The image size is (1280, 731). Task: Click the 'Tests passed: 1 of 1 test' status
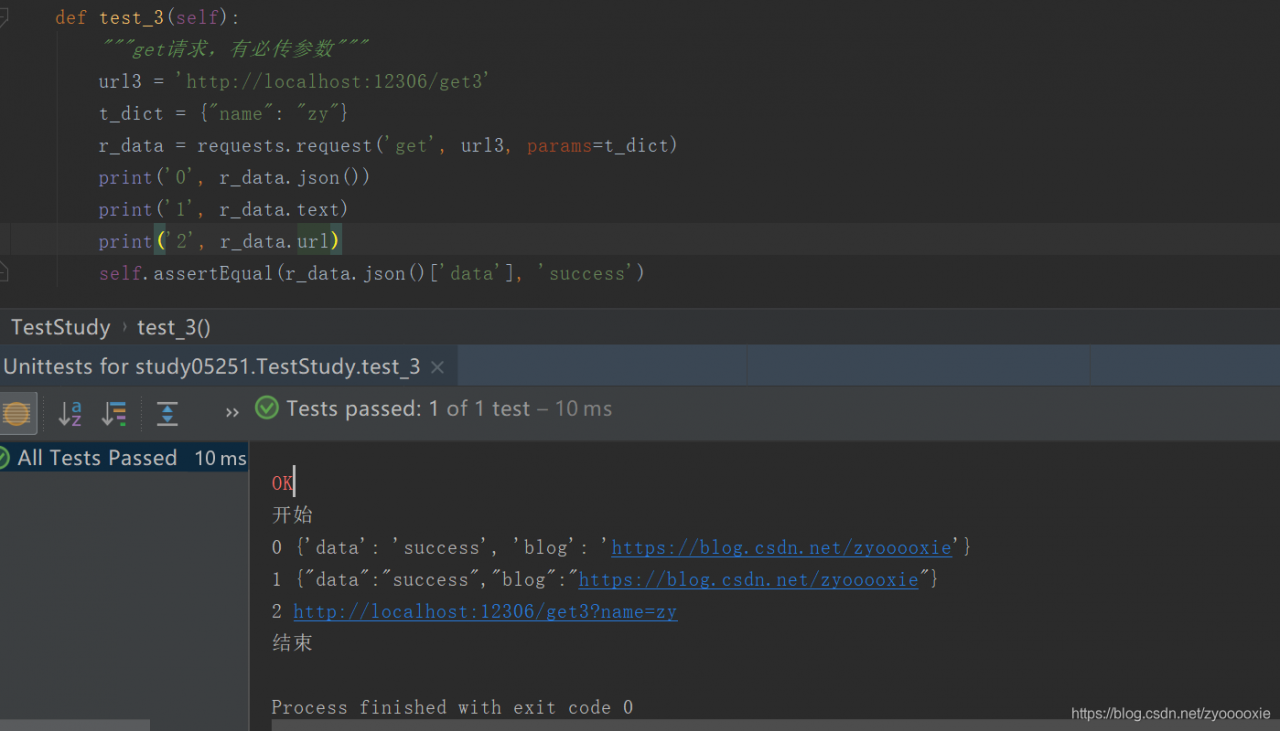point(408,408)
